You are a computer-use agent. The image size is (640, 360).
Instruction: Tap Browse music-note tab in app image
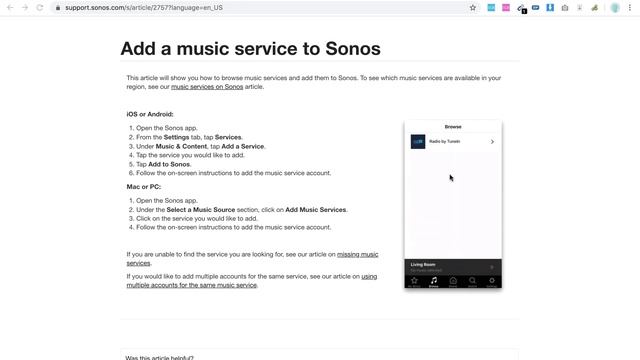coord(433,282)
